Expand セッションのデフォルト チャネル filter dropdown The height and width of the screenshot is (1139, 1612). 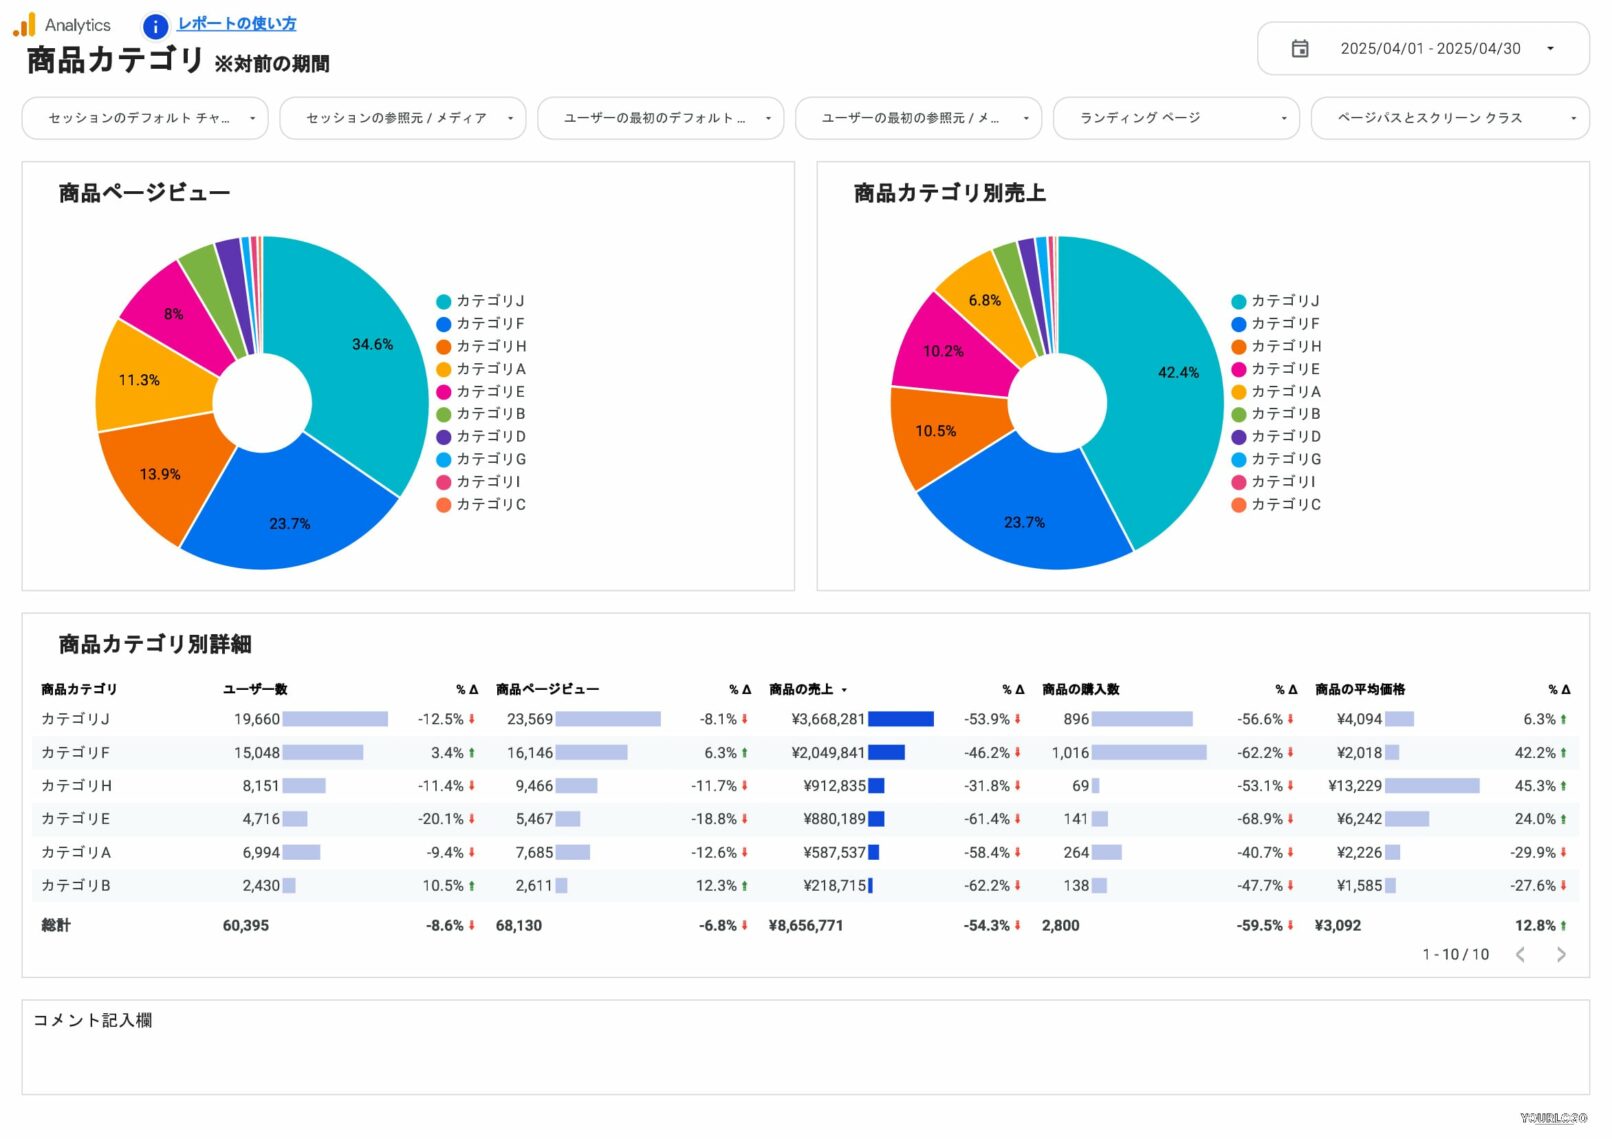click(x=145, y=118)
